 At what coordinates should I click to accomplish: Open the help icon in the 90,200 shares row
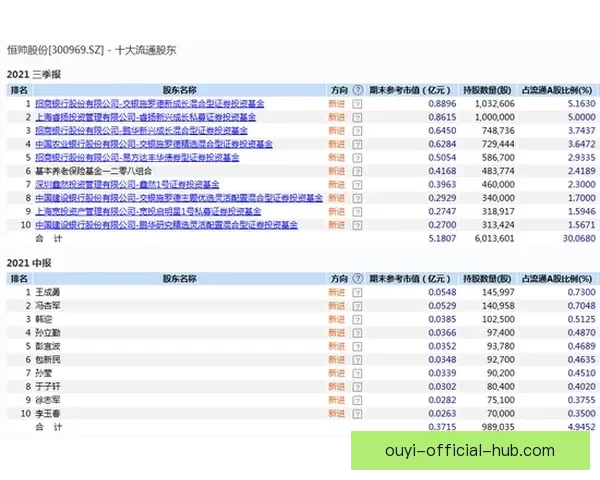click(357, 373)
